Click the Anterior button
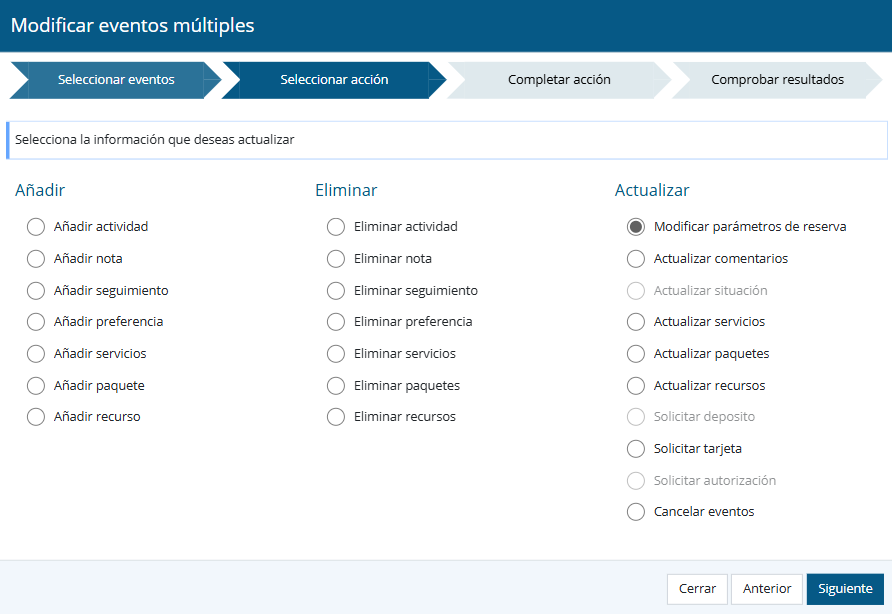Viewport: 892px width, 614px height. (x=766, y=589)
